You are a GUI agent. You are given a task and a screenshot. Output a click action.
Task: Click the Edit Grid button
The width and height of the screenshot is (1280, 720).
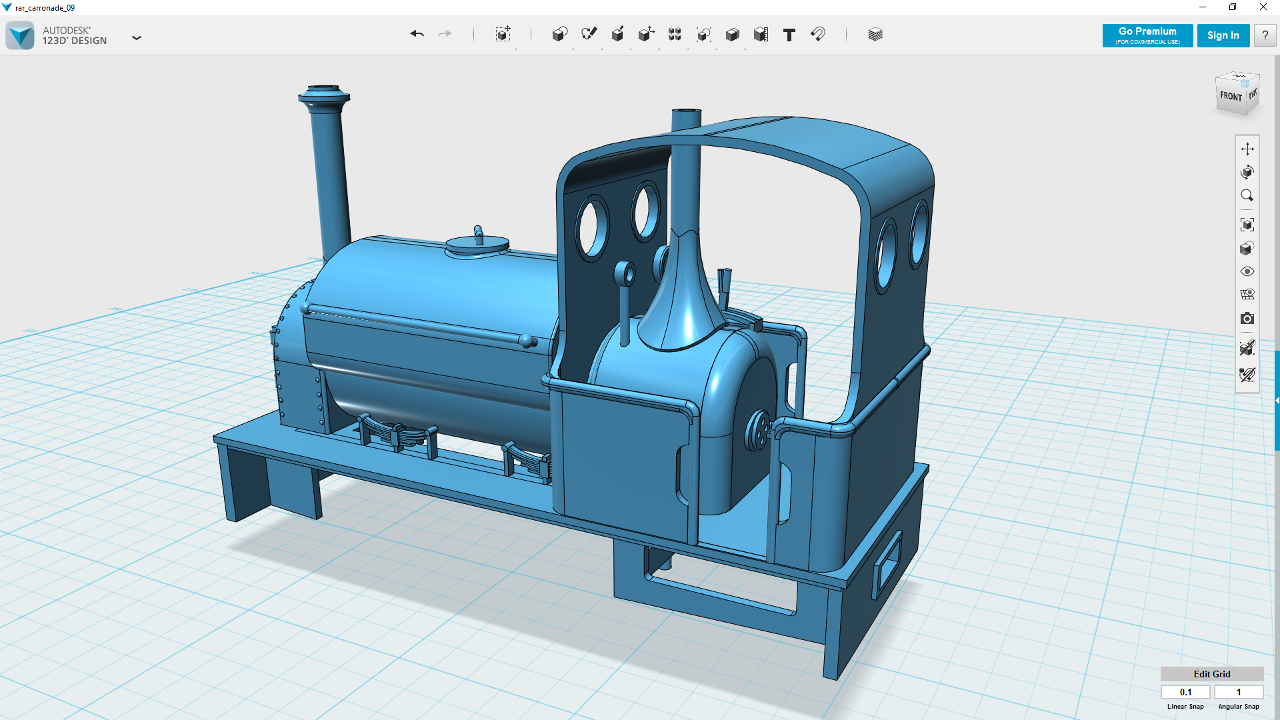coord(1212,674)
